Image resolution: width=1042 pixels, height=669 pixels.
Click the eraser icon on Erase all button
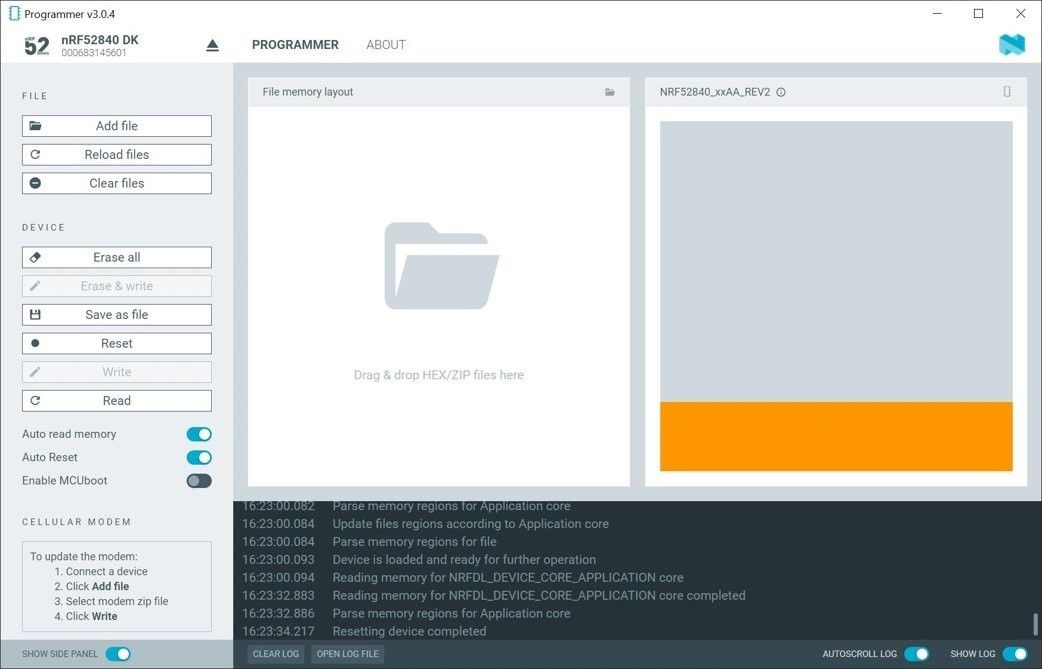36,257
